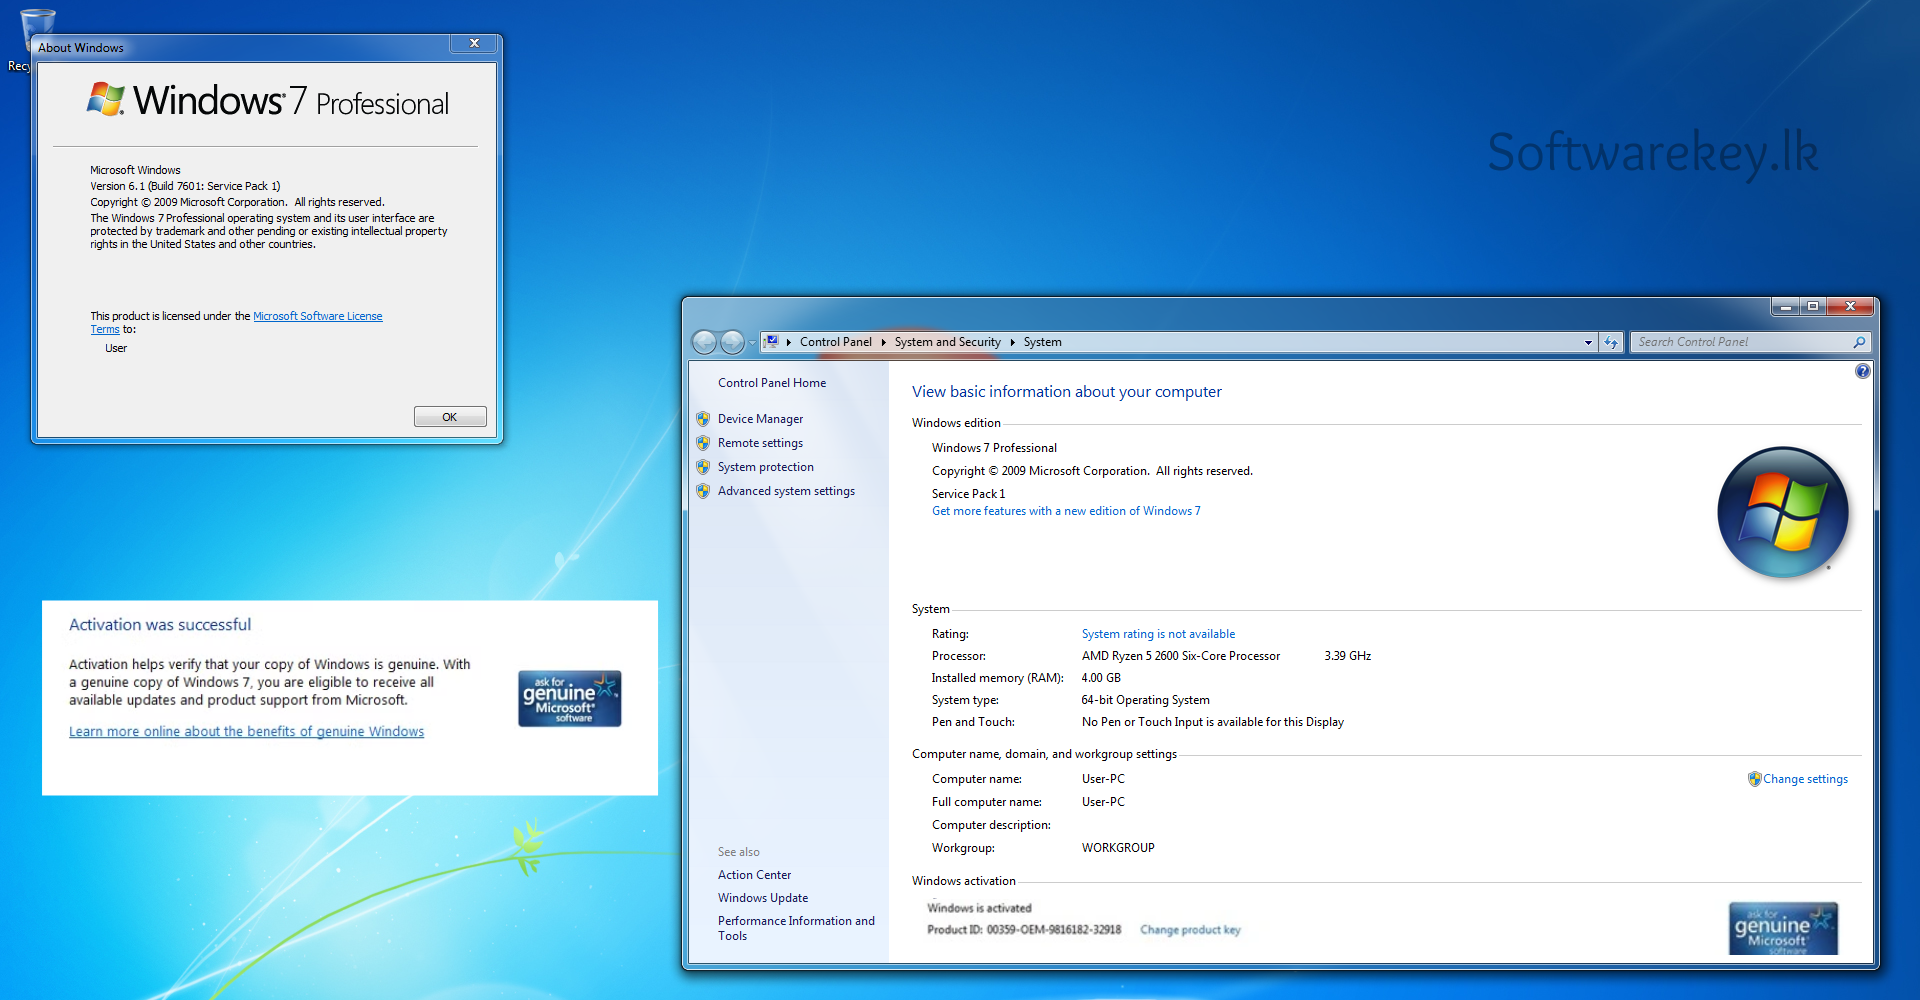This screenshot has height=1000, width=1920.
Task: Click in the Search Control Panel field
Action: pos(1740,342)
